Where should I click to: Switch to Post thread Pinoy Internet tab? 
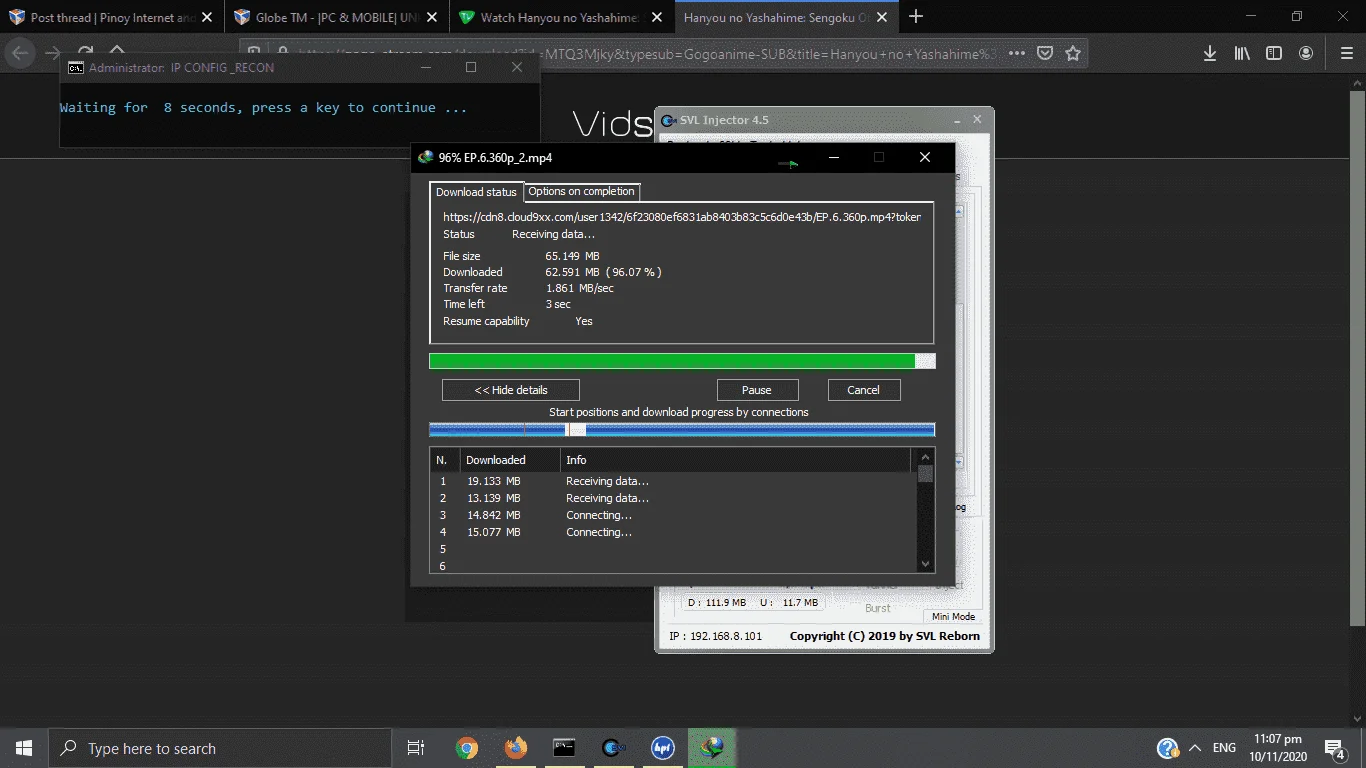(110, 17)
